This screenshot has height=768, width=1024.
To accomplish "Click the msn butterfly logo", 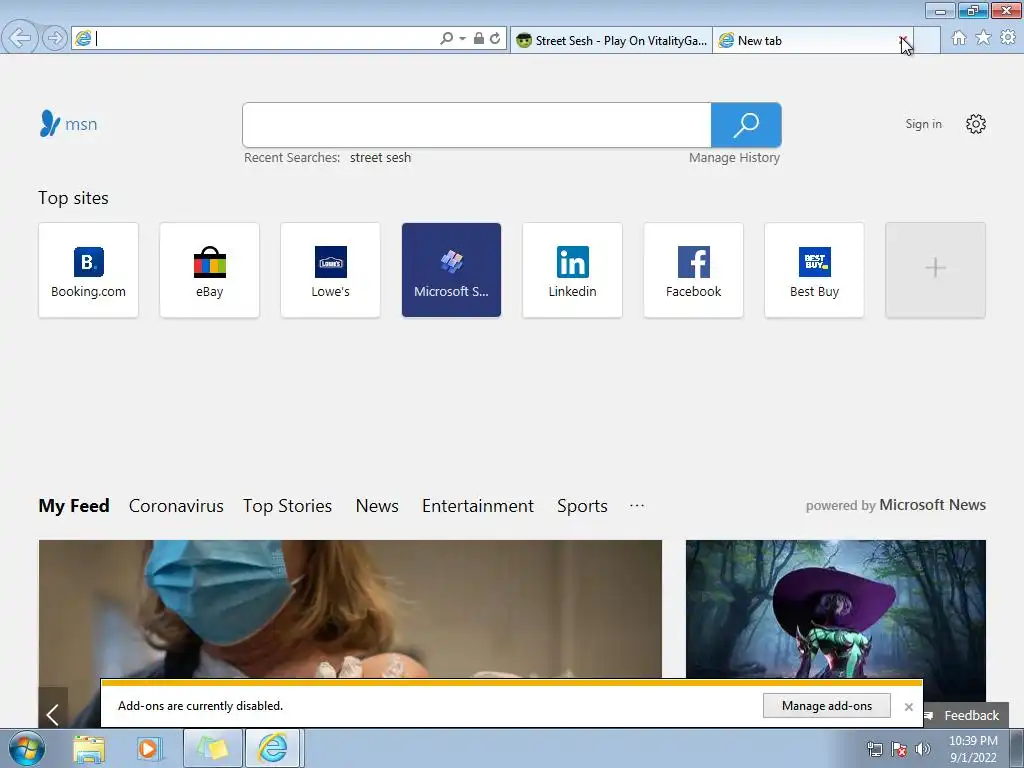I will [68, 123].
